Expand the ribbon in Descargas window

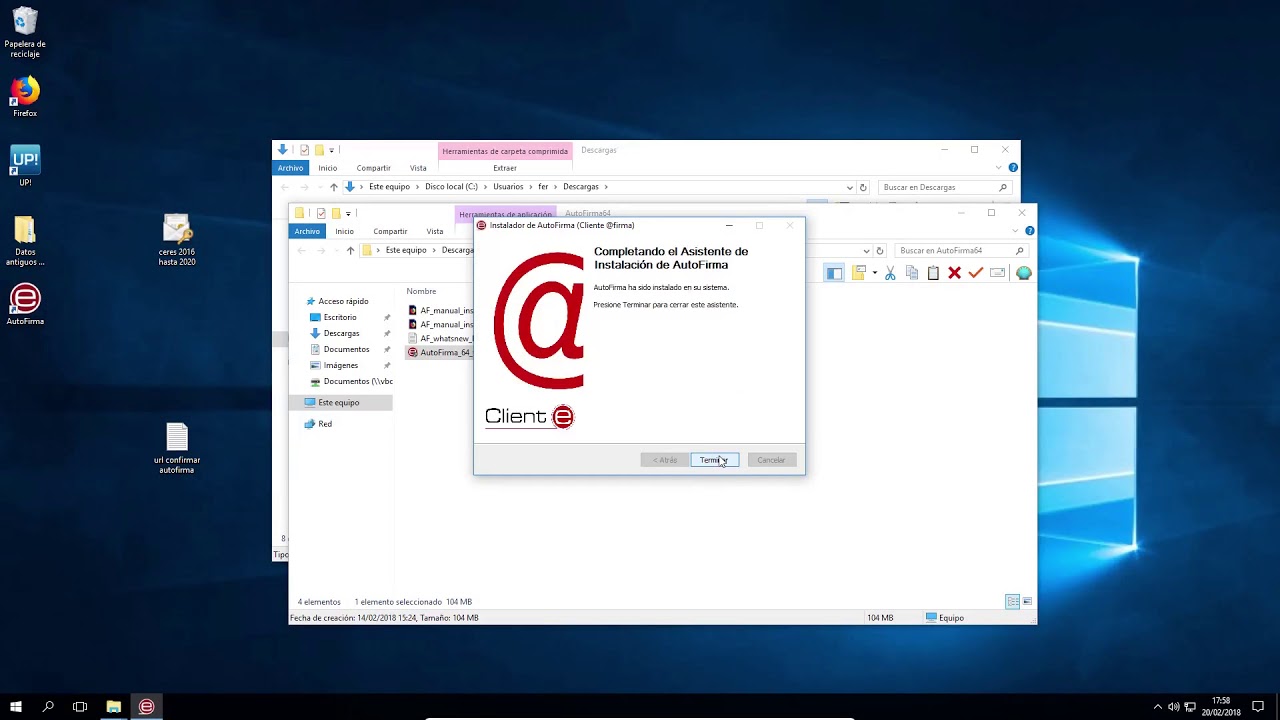coord(999,168)
